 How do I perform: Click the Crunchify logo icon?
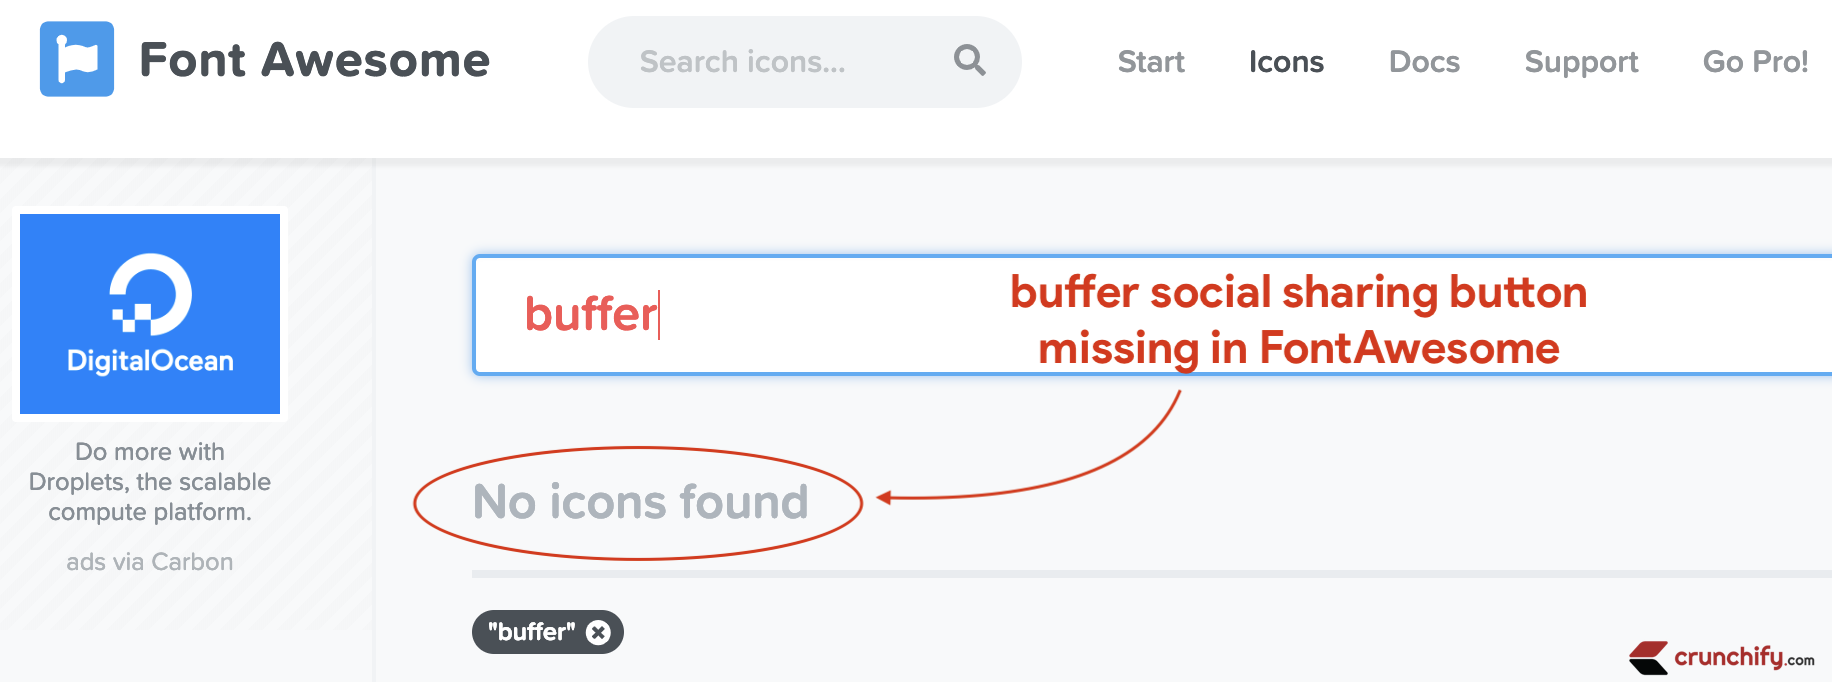point(1648,658)
